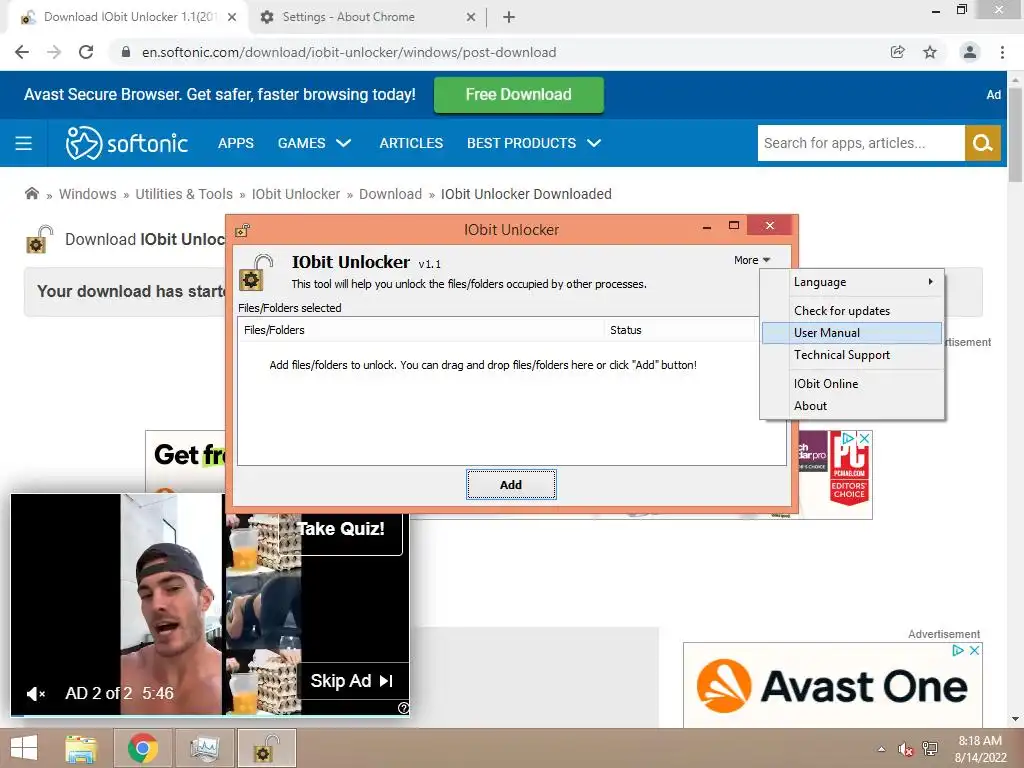Screen dimensions: 1024x768
Task: Click the share page icon in address bar
Action: 897,52
